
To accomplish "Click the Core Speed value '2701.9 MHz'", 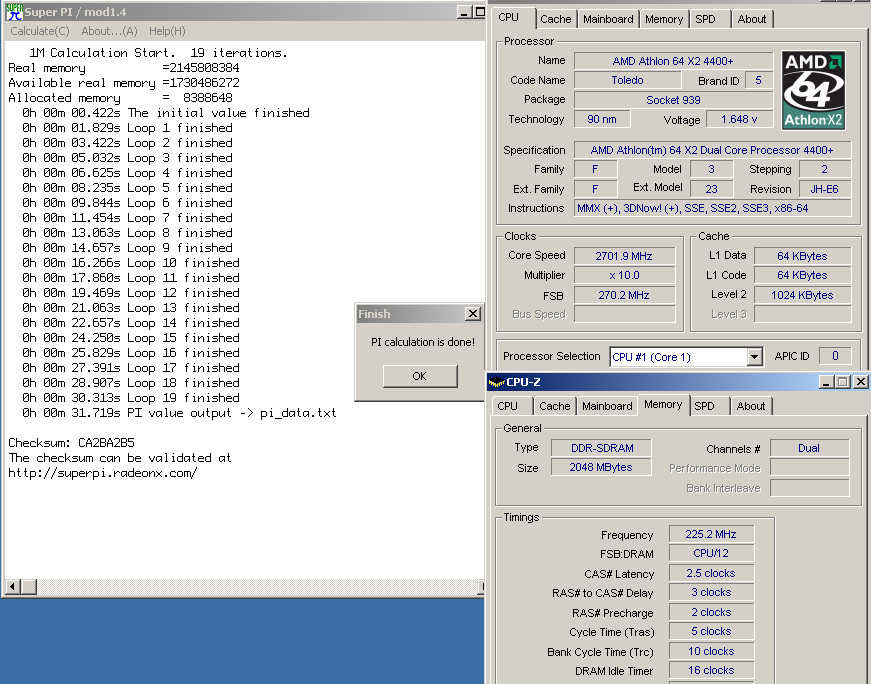I will (x=624, y=256).
